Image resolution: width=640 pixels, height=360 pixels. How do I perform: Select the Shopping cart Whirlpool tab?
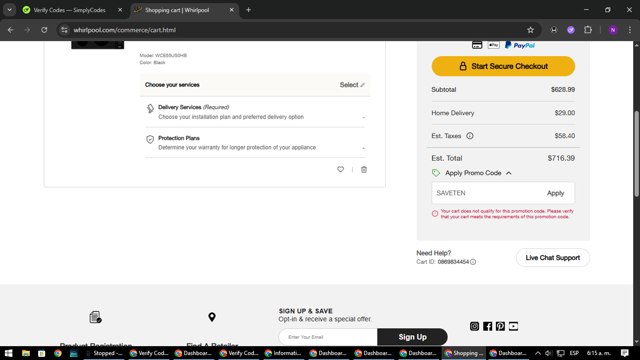click(x=183, y=10)
